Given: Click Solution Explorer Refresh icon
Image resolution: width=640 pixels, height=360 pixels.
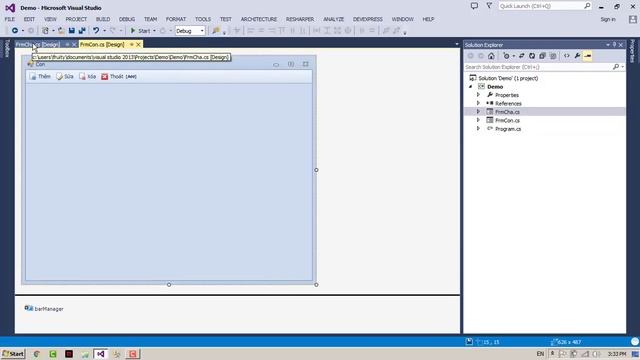Looking at the screenshot, I should click(x=532, y=56).
